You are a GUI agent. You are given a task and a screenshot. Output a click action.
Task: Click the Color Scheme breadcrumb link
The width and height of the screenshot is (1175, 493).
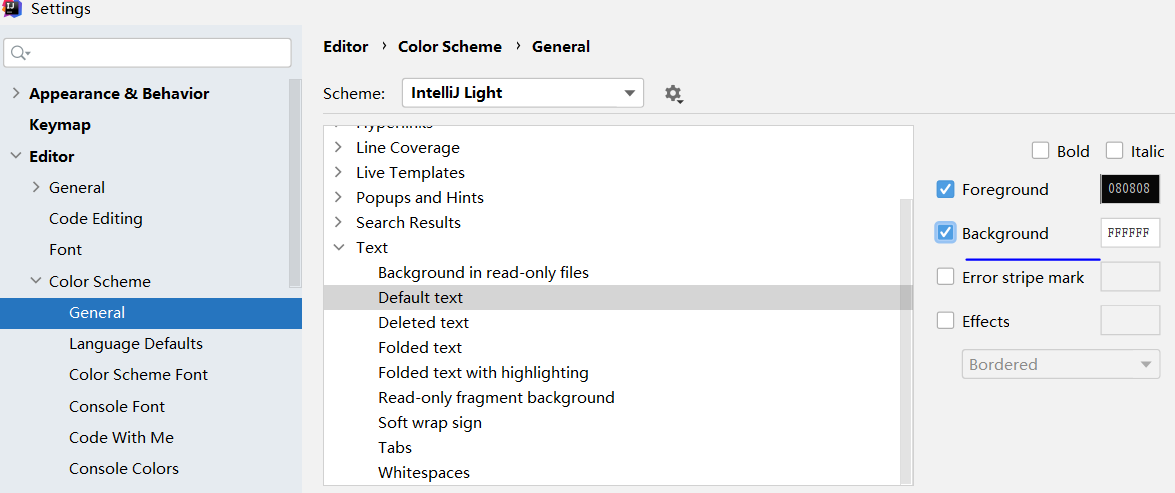coord(449,46)
